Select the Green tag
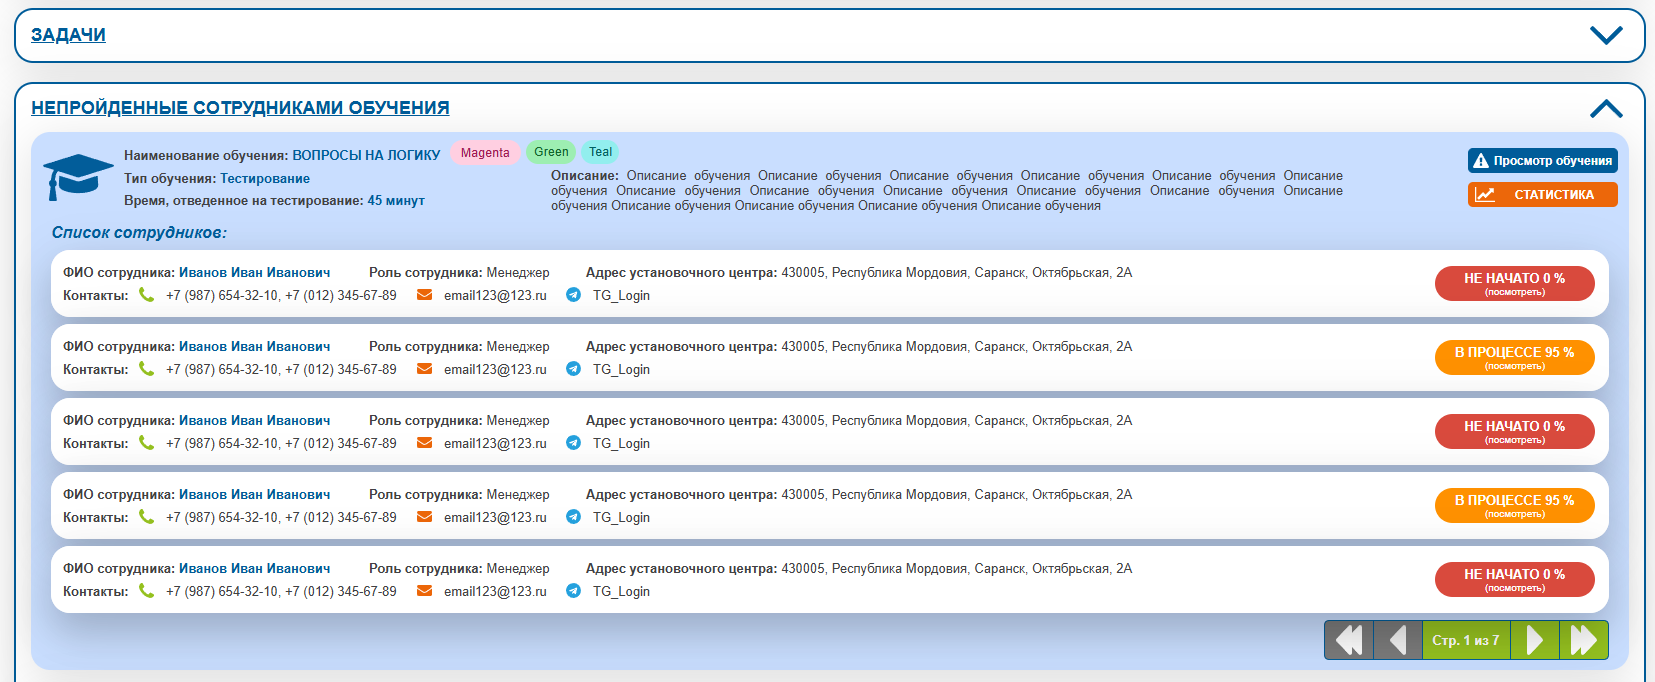1655x682 pixels. click(551, 152)
